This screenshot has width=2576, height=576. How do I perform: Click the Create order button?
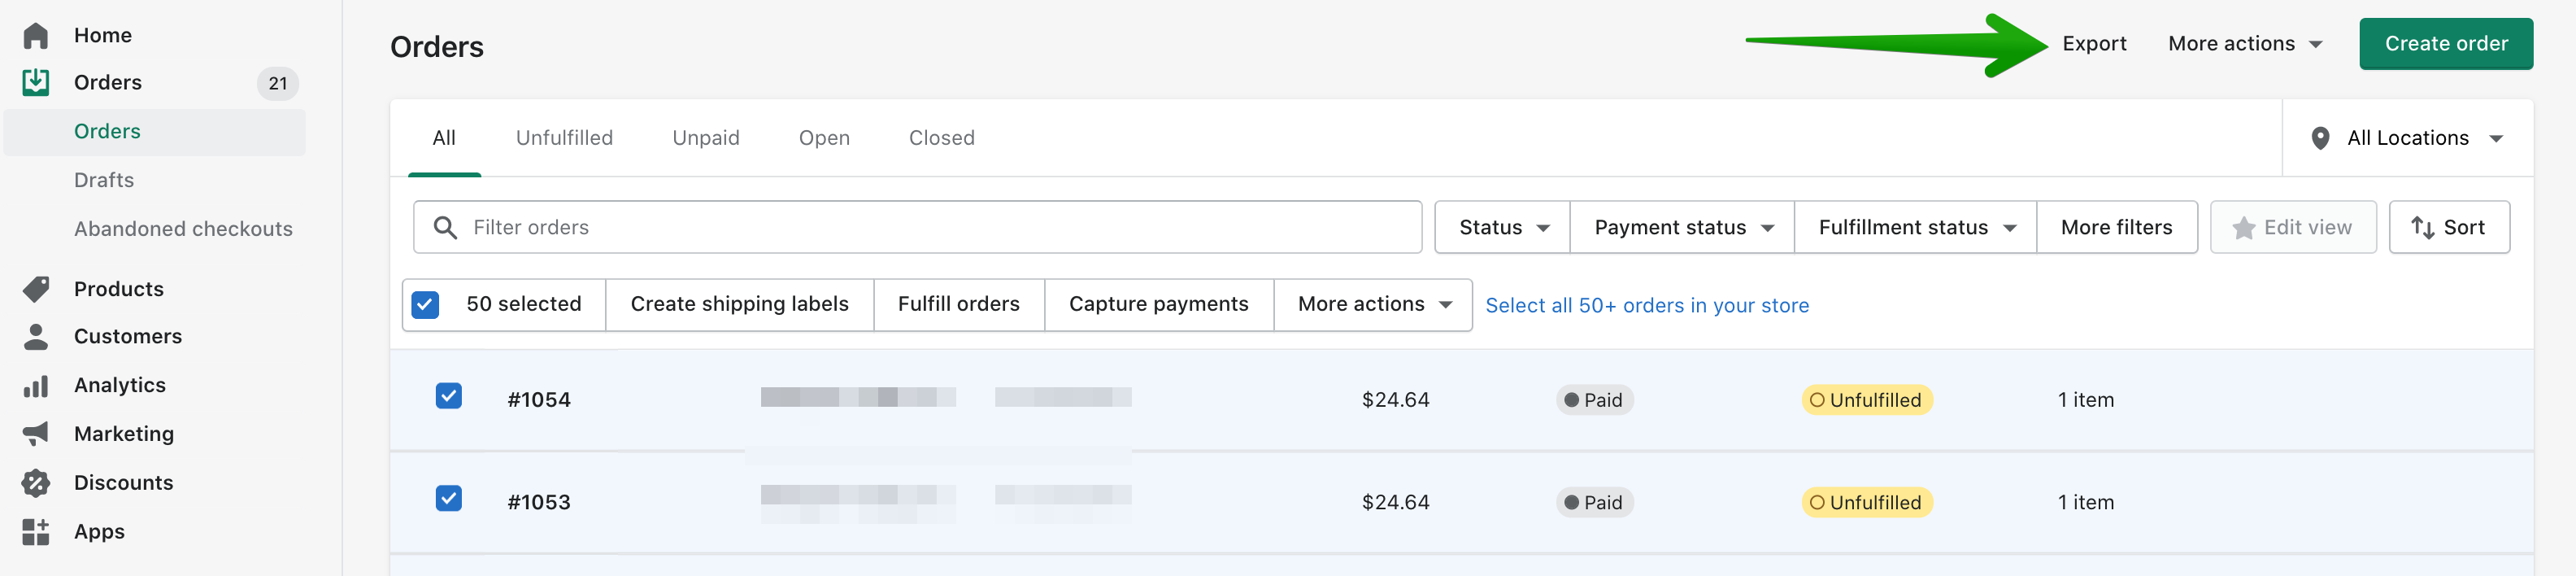point(2445,44)
